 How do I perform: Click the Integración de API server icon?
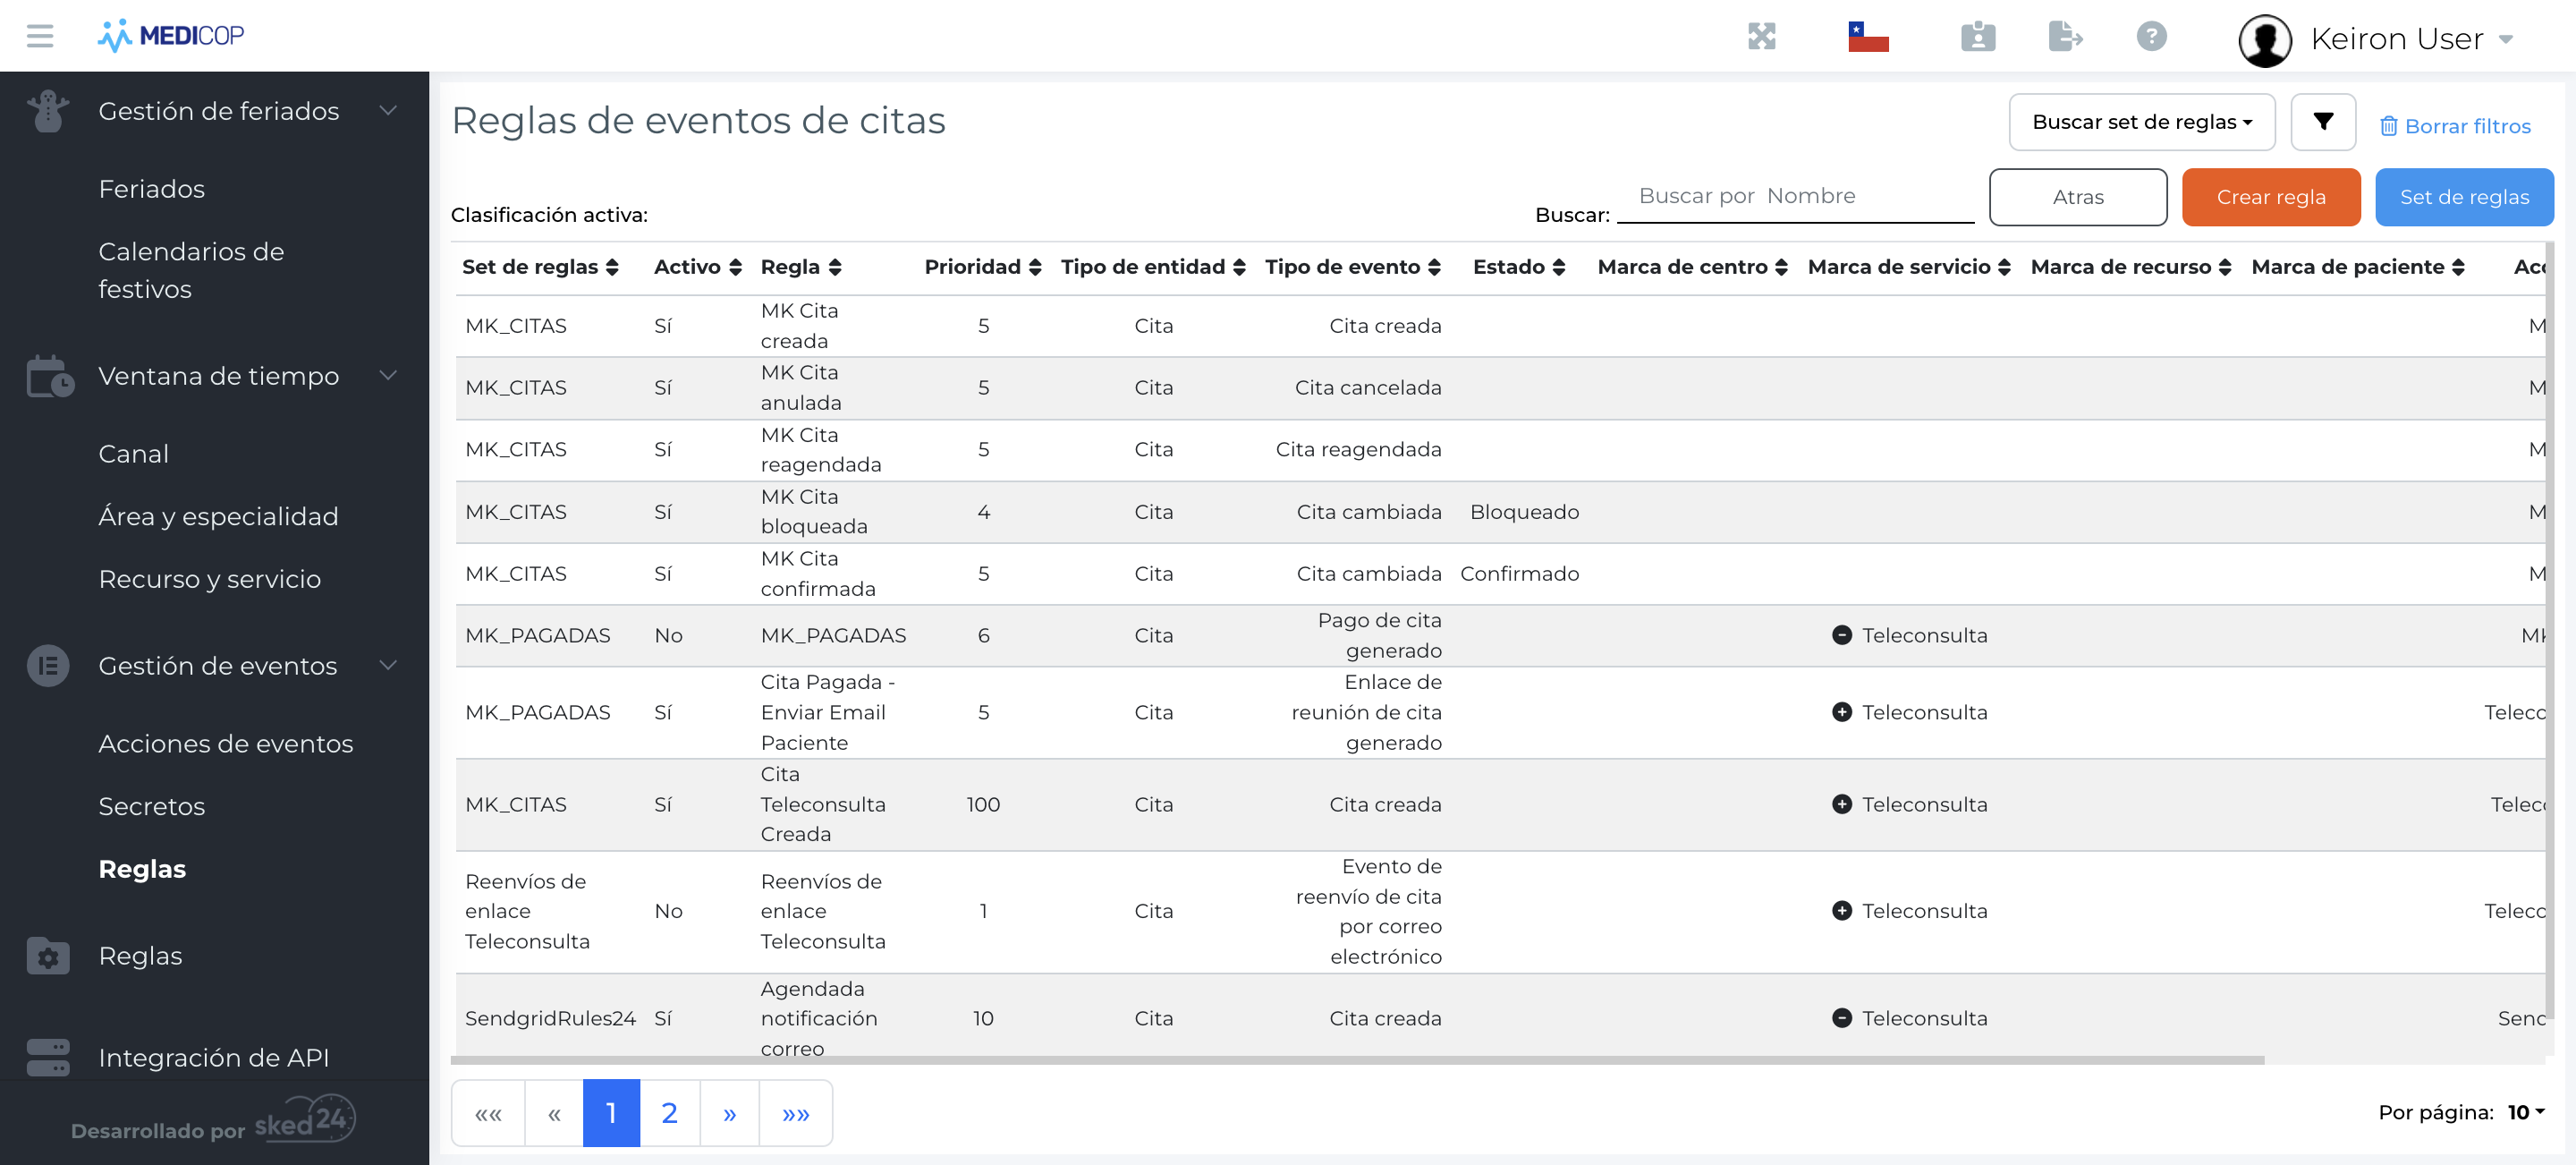(x=48, y=1058)
